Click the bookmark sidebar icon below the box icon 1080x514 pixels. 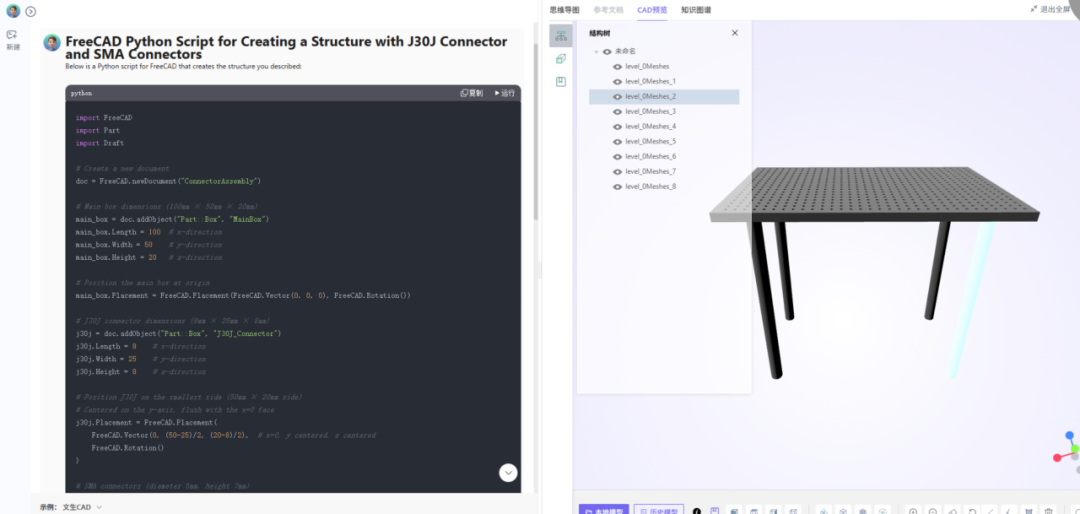tap(561, 81)
